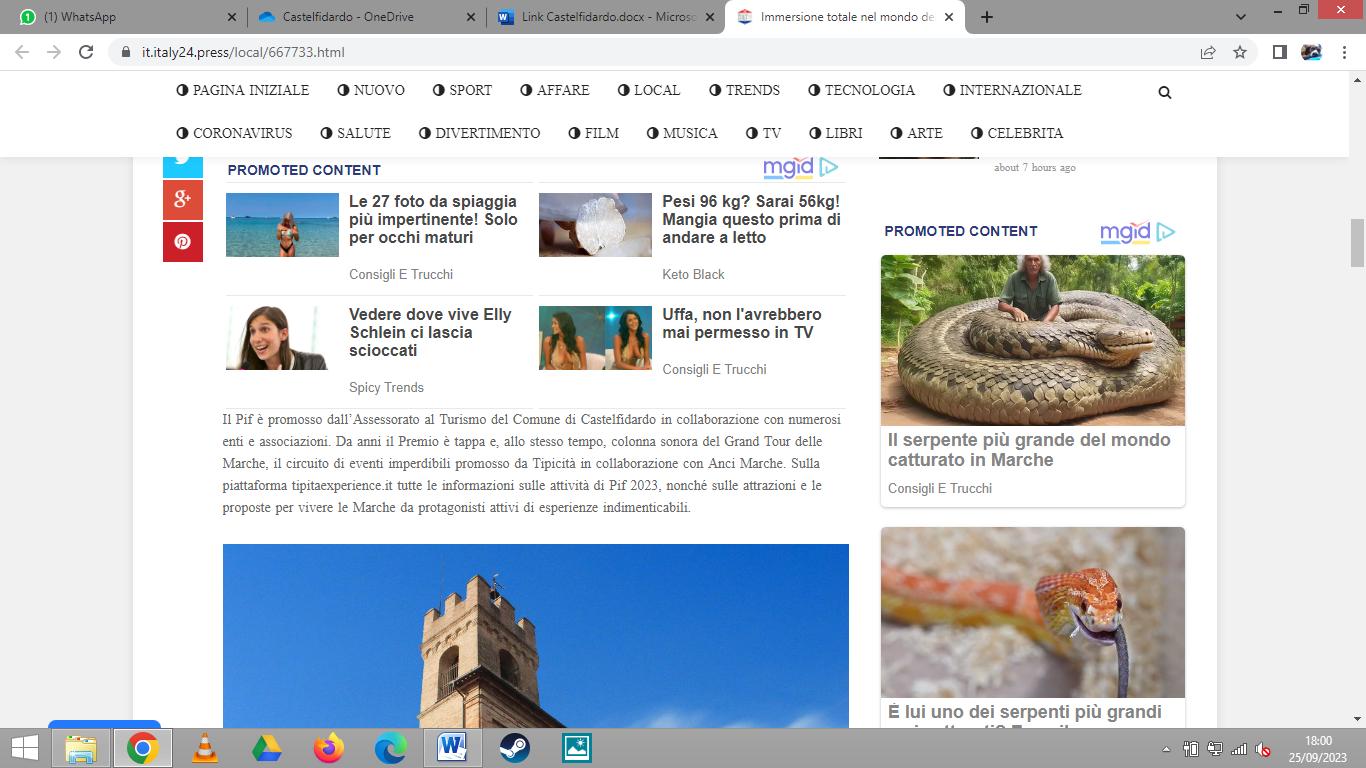Share the article on Pinterest
1366x768 pixels.
[x=183, y=242]
